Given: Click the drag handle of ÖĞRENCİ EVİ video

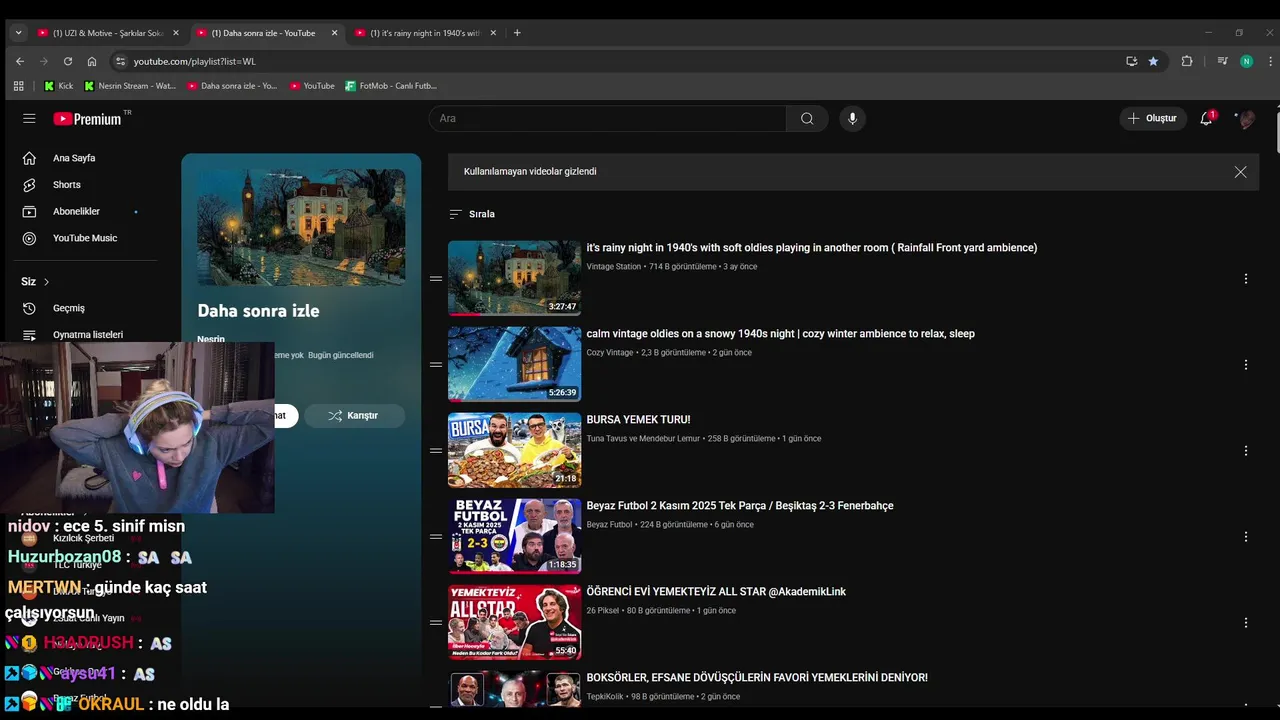Looking at the screenshot, I should tap(436, 623).
